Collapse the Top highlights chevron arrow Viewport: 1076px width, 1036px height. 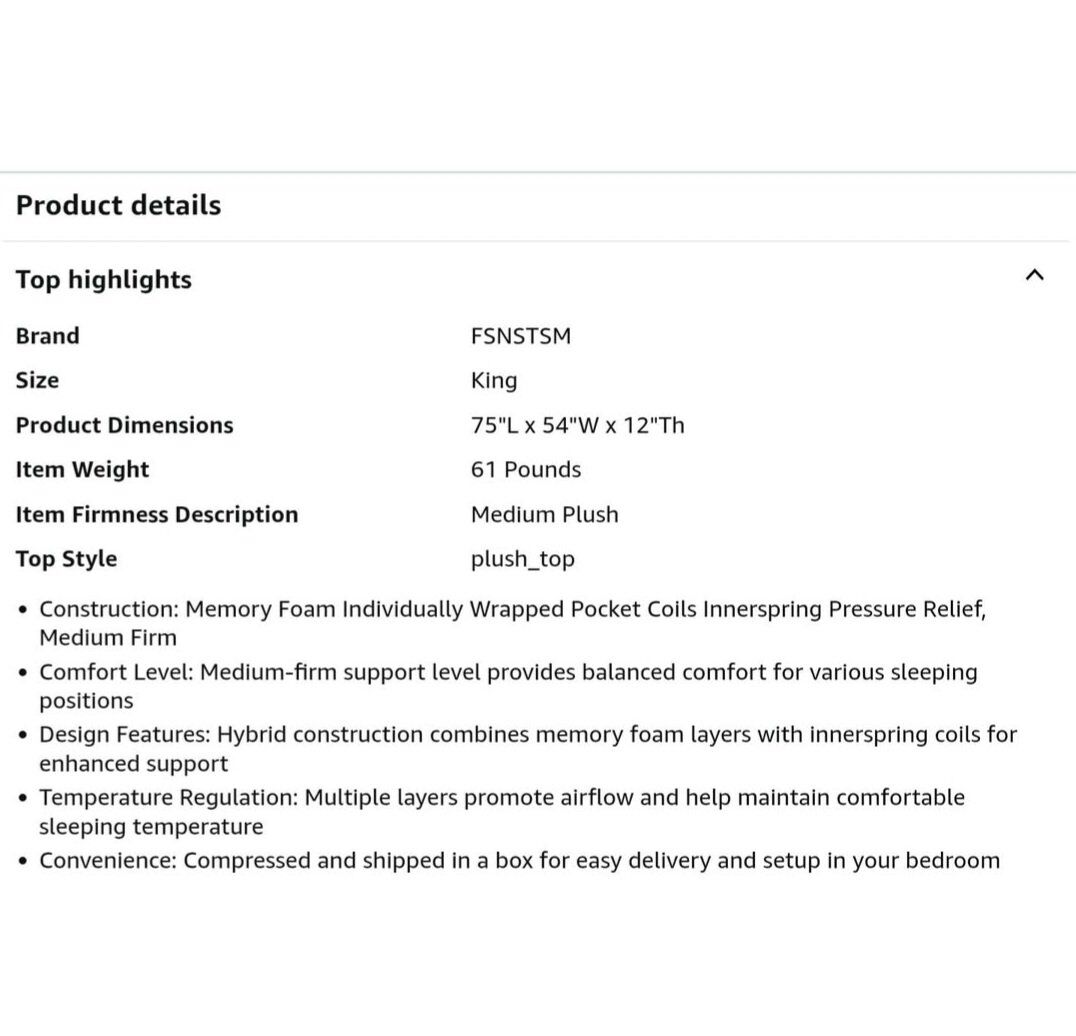1034,275
